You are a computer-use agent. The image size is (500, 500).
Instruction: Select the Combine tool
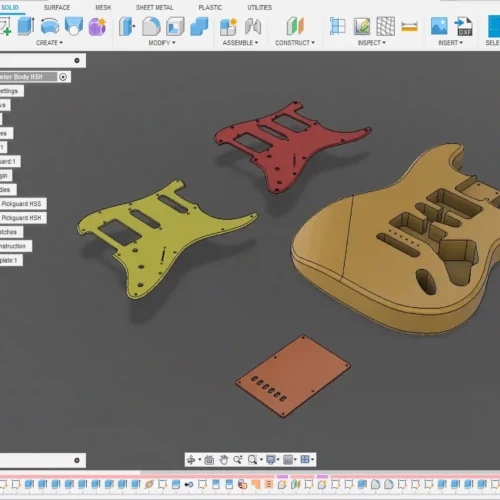point(199,26)
